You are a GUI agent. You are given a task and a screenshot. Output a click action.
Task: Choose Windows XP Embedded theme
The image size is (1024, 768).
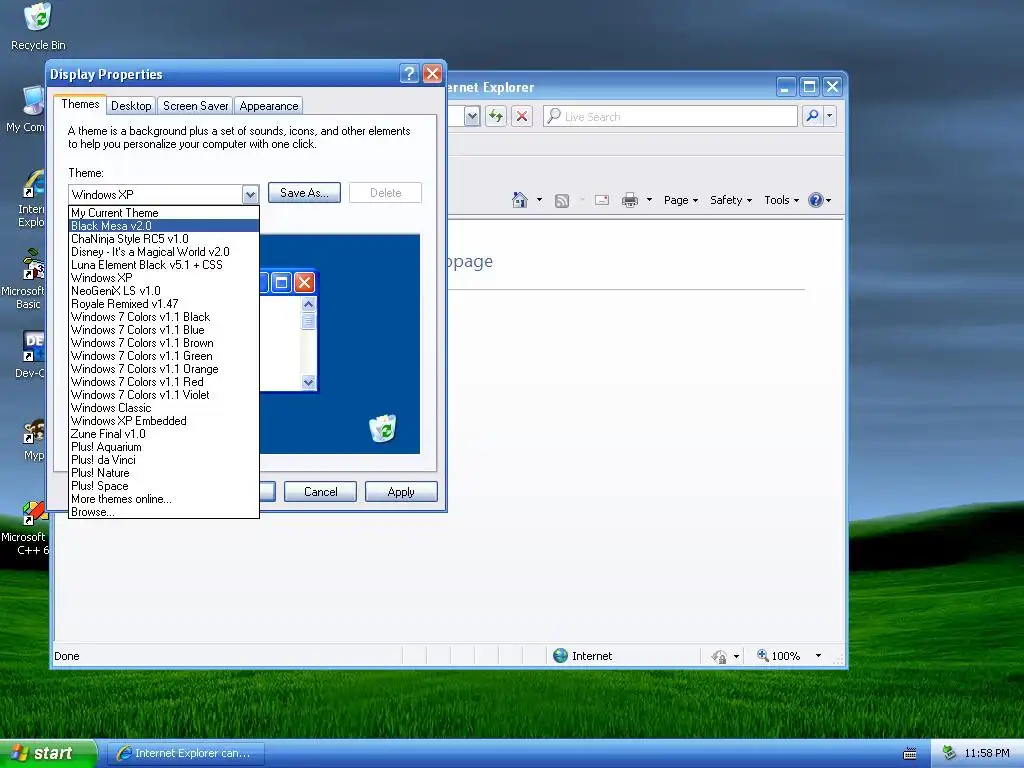164,421
